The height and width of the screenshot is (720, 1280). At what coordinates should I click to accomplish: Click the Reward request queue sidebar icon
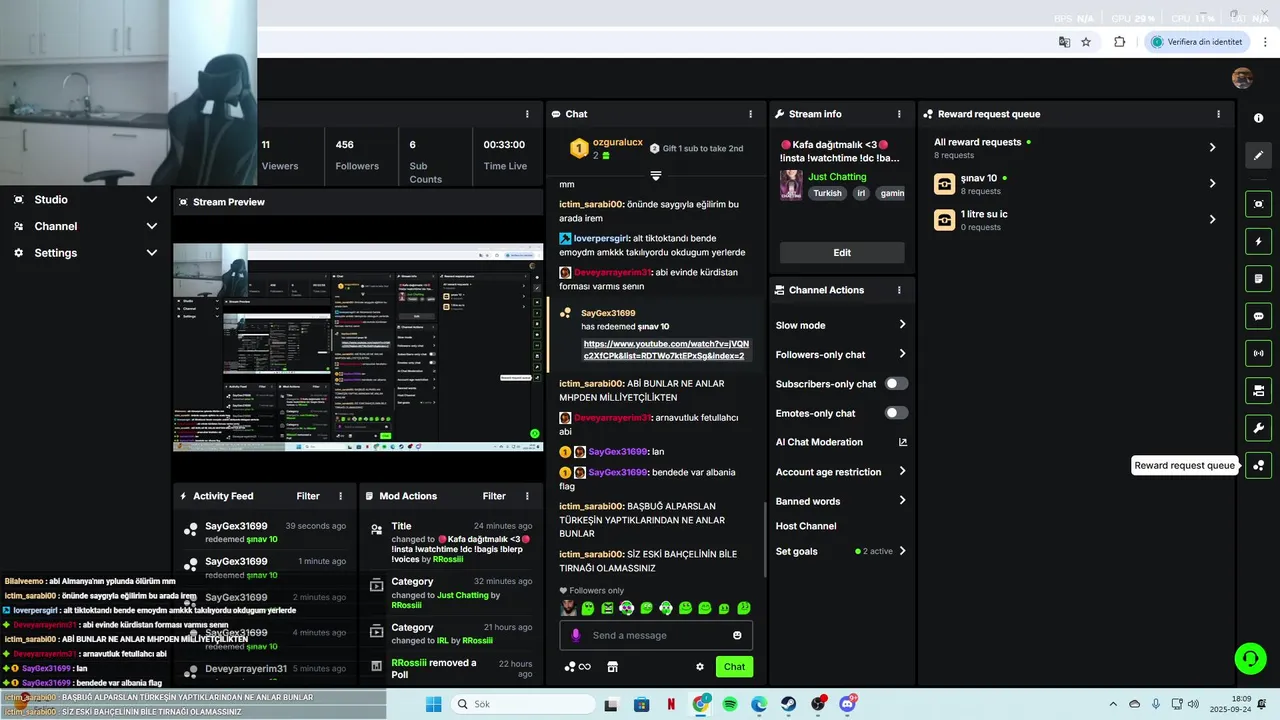click(x=1258, y=466)
